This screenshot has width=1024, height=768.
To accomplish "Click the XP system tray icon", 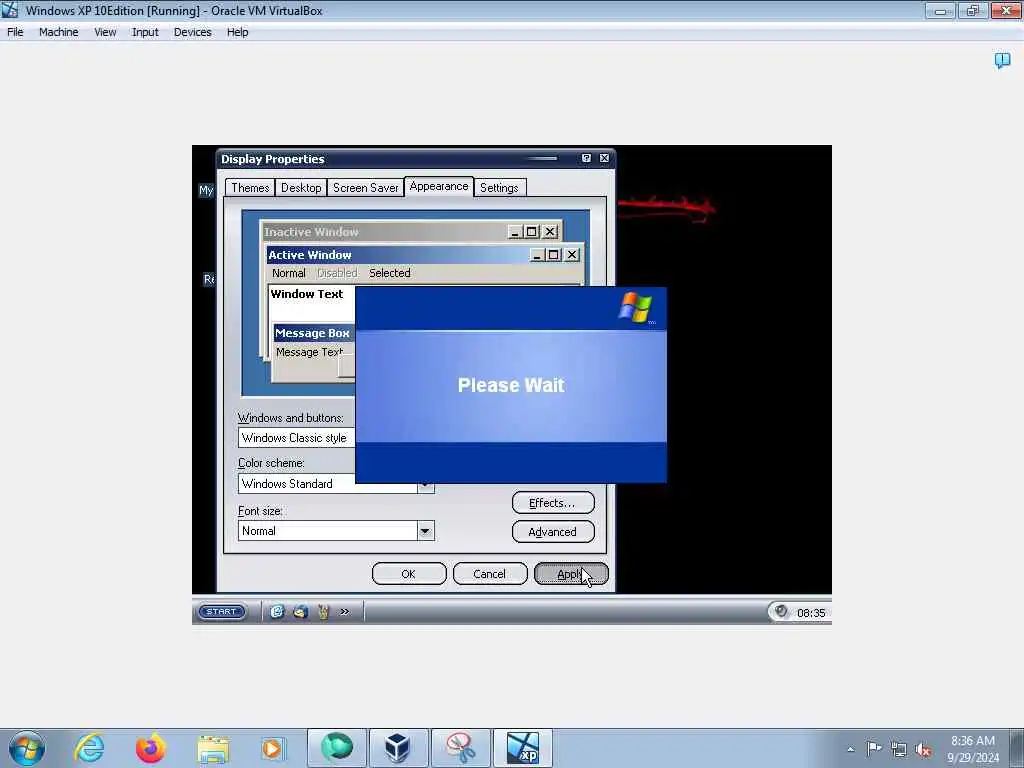I will coord(781,612).
